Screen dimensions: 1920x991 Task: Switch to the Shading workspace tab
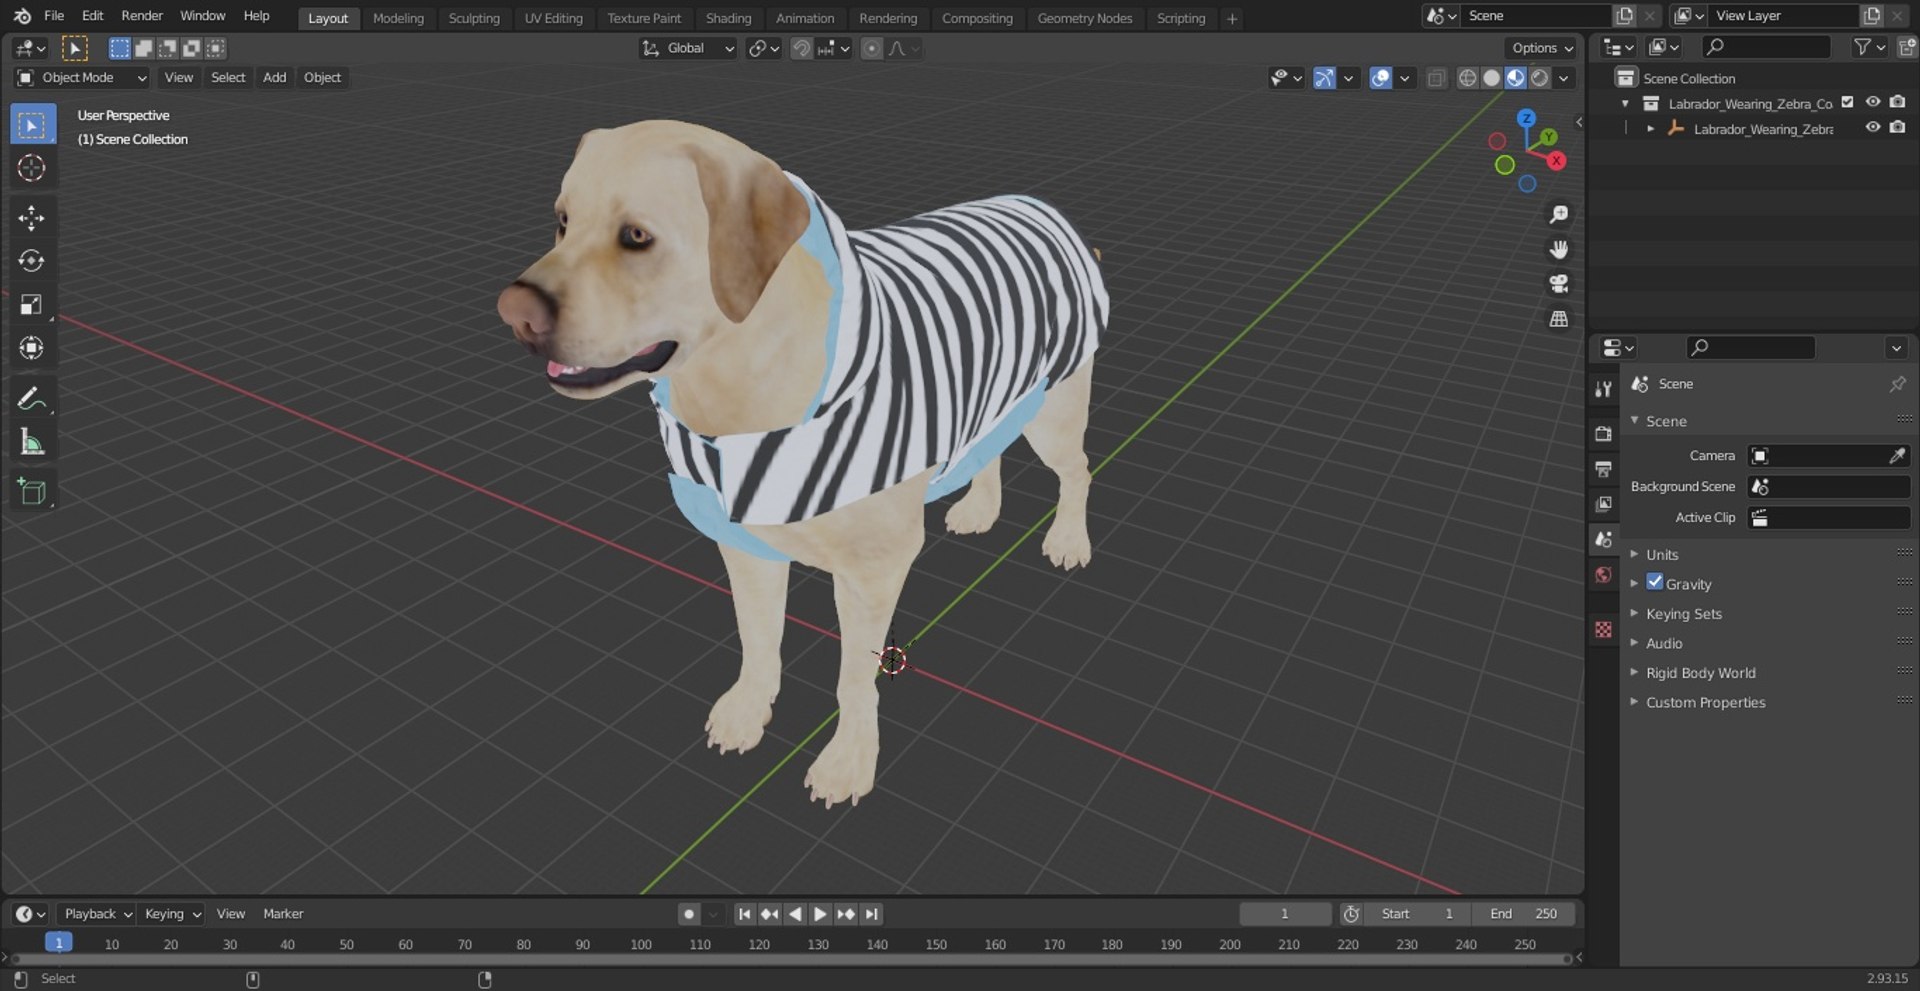click(728, 18)
